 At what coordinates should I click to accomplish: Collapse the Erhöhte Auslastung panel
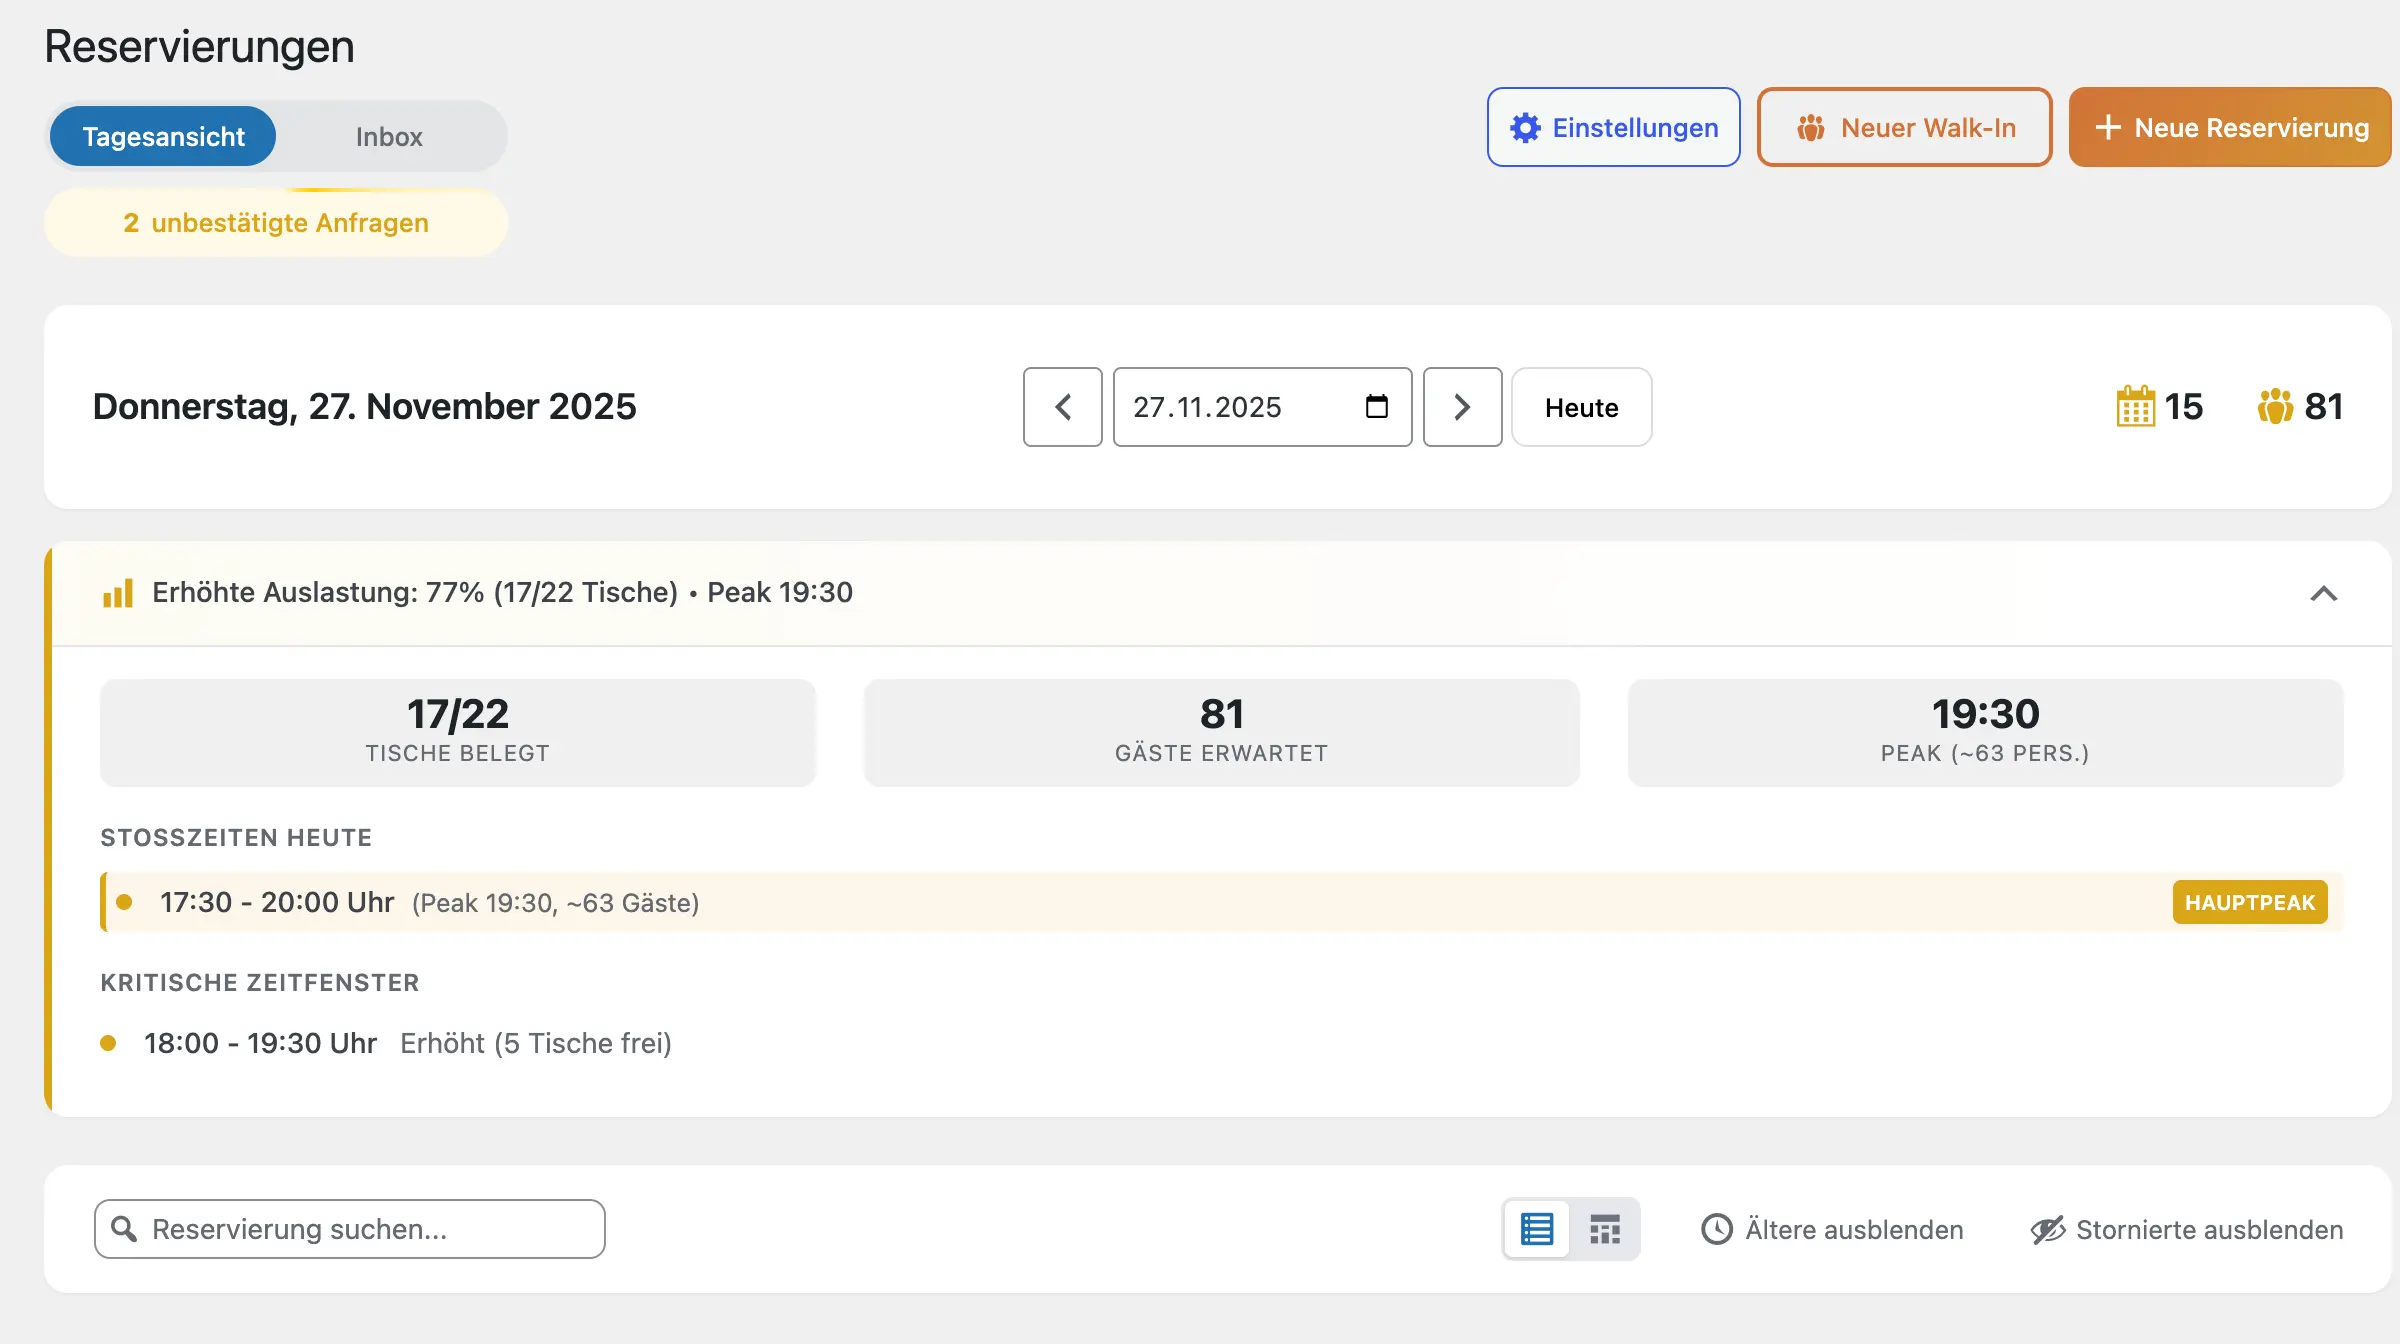click(x=2323, y=594)
